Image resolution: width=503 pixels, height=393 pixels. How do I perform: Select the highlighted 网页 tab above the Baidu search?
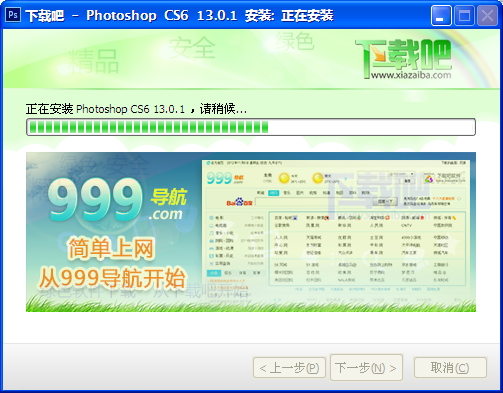pos(274,193)
